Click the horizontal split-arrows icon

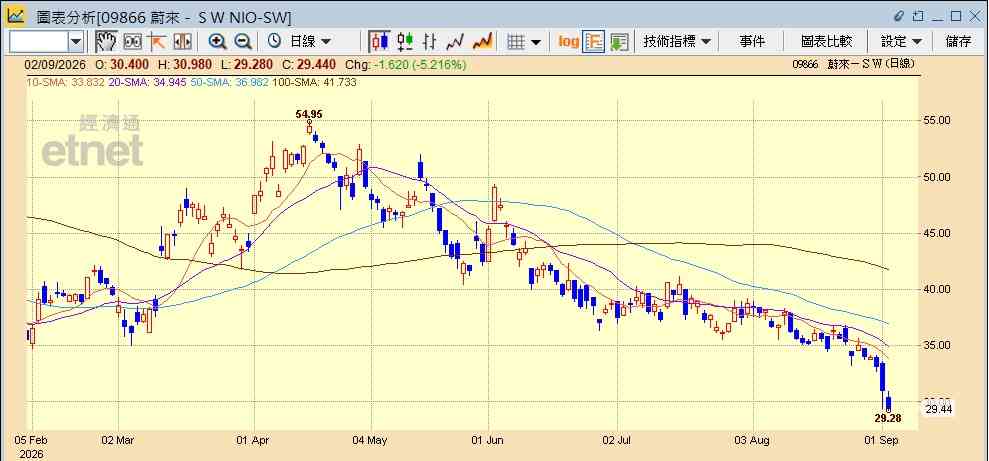click(x=182, y=42)
